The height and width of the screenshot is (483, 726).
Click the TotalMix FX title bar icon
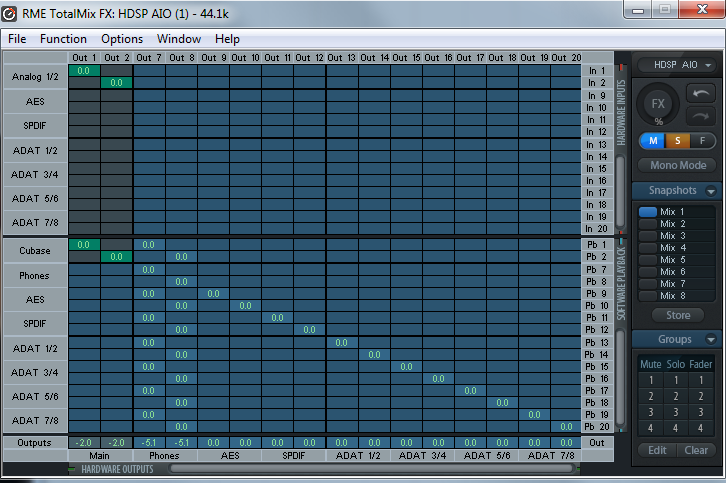tap(8, 14)
